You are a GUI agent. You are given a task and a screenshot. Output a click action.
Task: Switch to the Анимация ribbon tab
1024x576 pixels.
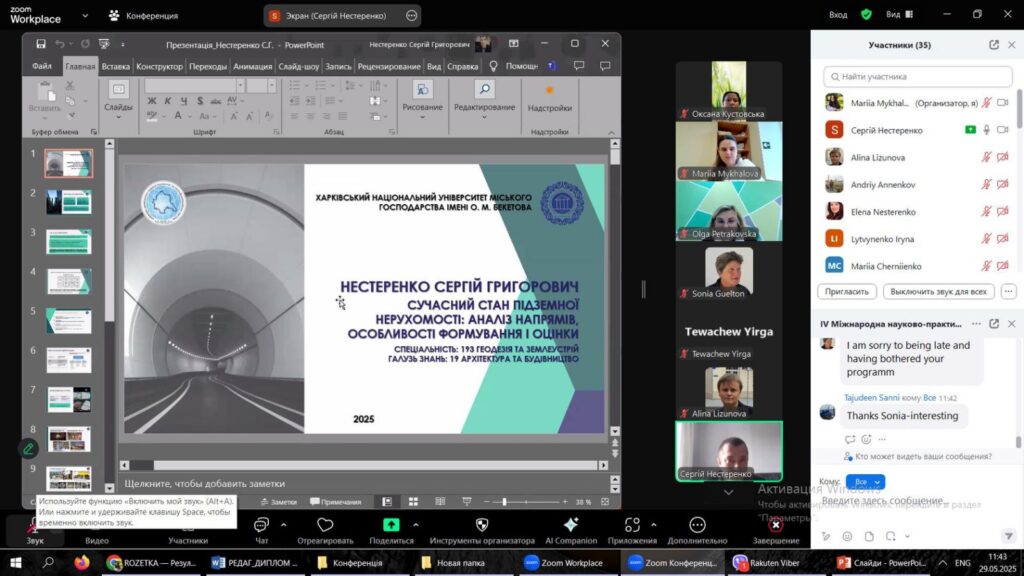pyautogui.click(x=253, y=66)
